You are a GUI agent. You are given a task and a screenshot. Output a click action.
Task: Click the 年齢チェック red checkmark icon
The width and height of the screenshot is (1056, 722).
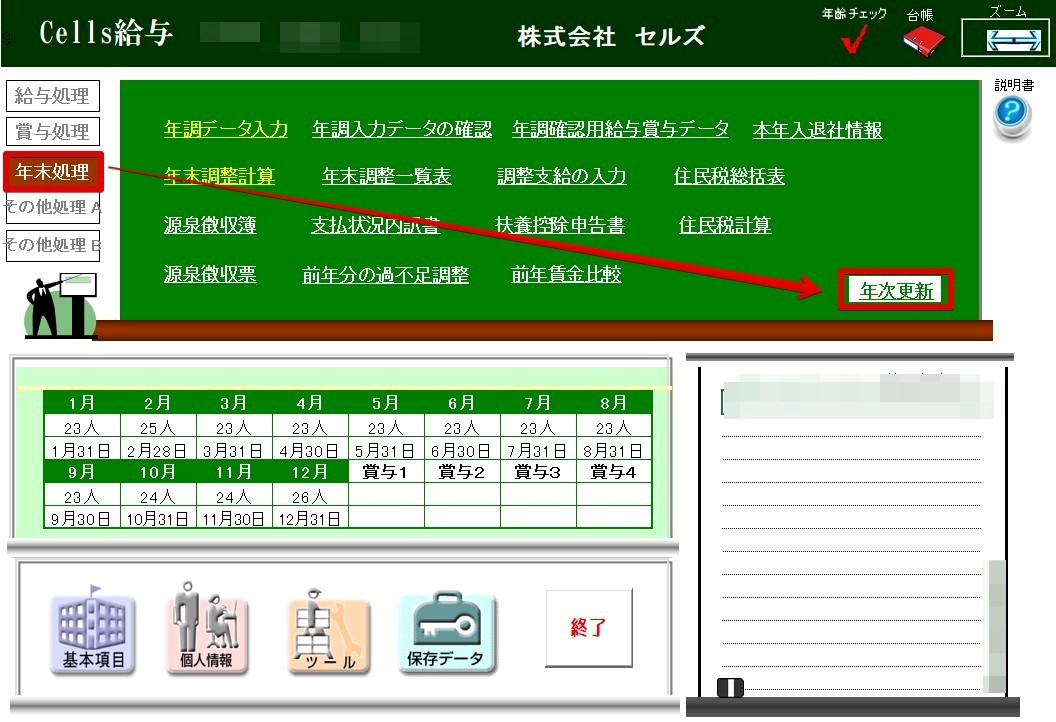point(853,39)
